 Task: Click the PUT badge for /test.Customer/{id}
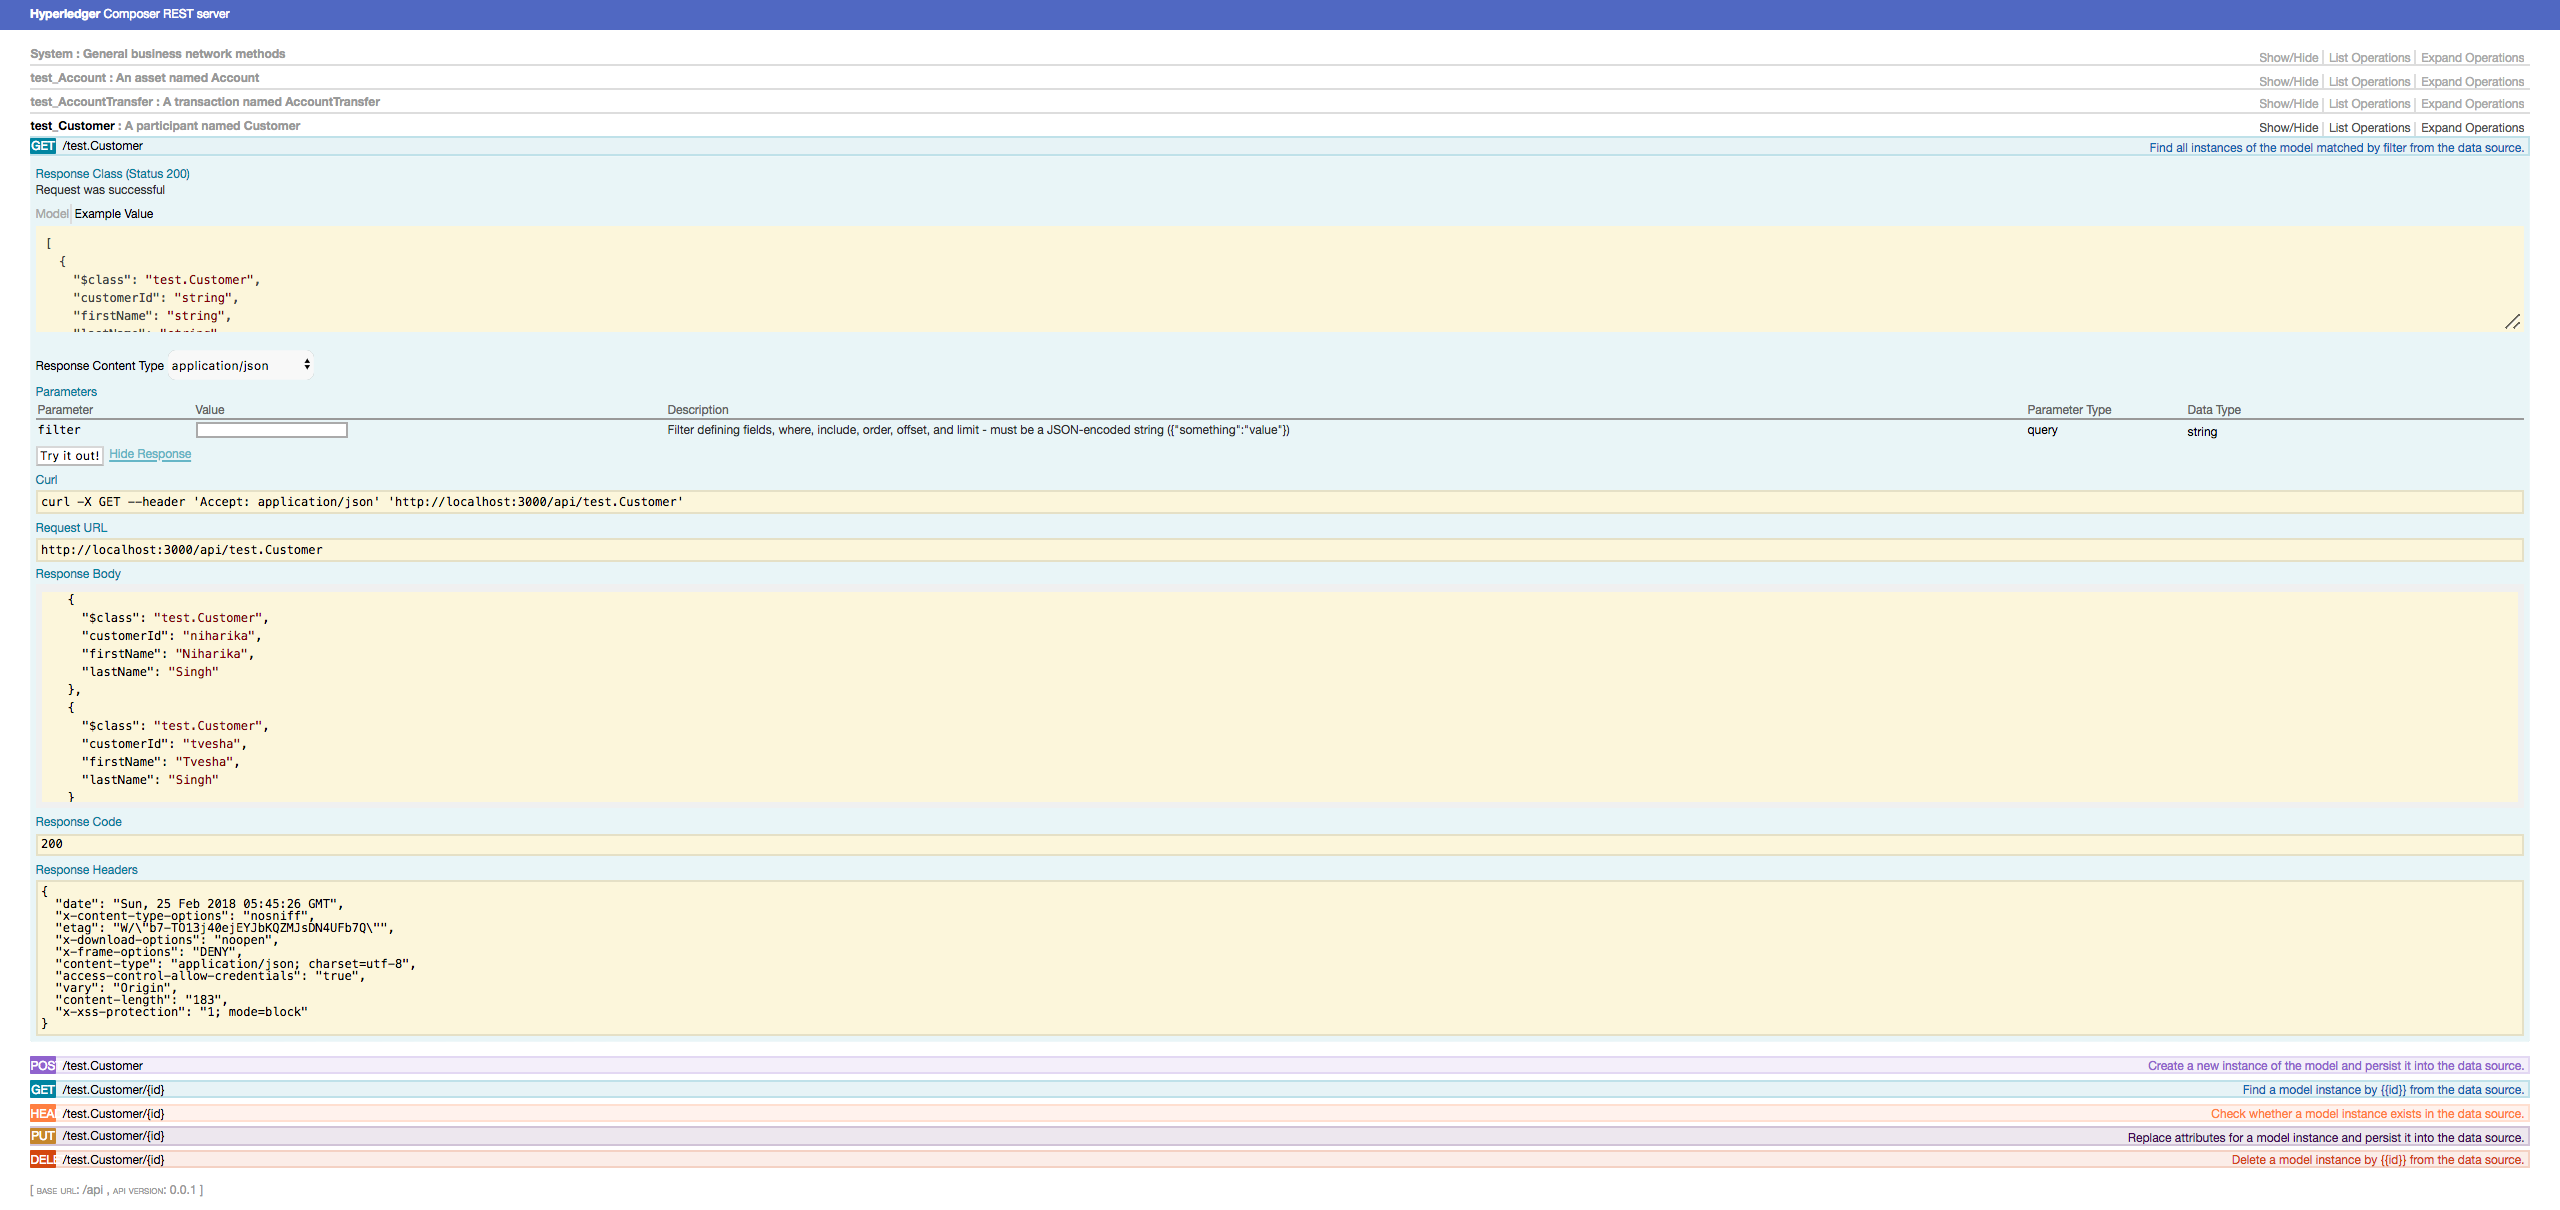[x=43, y=1136]
